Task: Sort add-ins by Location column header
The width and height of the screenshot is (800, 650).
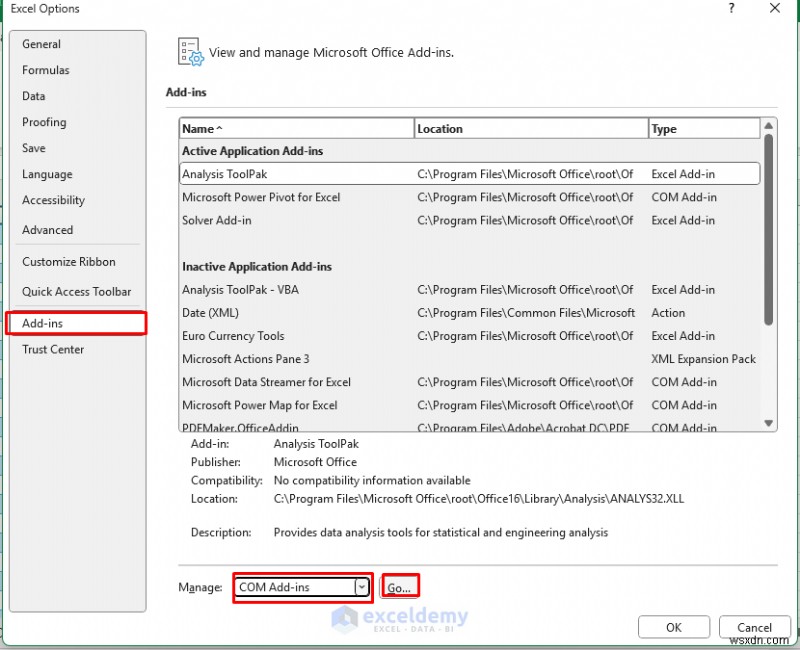Action: tap(531, 129)
